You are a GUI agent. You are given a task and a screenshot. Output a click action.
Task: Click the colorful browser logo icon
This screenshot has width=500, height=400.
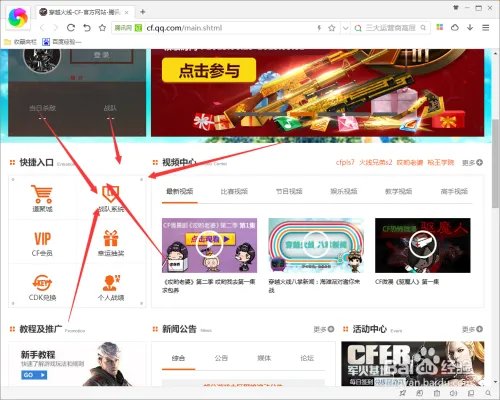point(18,18)
